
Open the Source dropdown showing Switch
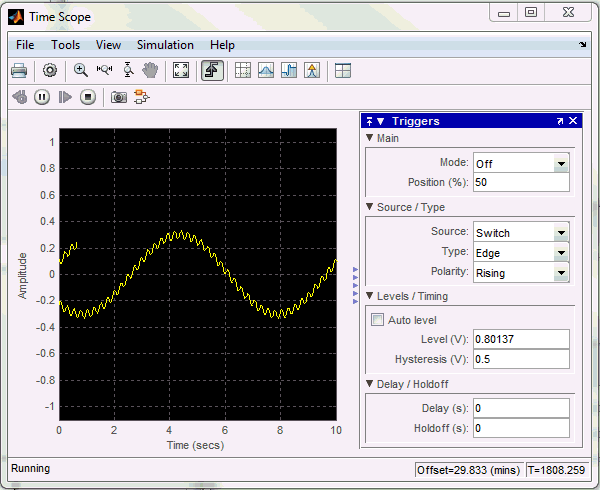point(560,232)
